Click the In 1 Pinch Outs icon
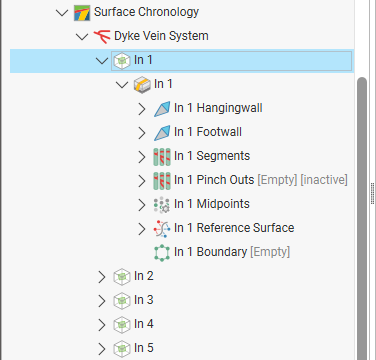This screenshot has width=376, height=360. click(162, 181)
